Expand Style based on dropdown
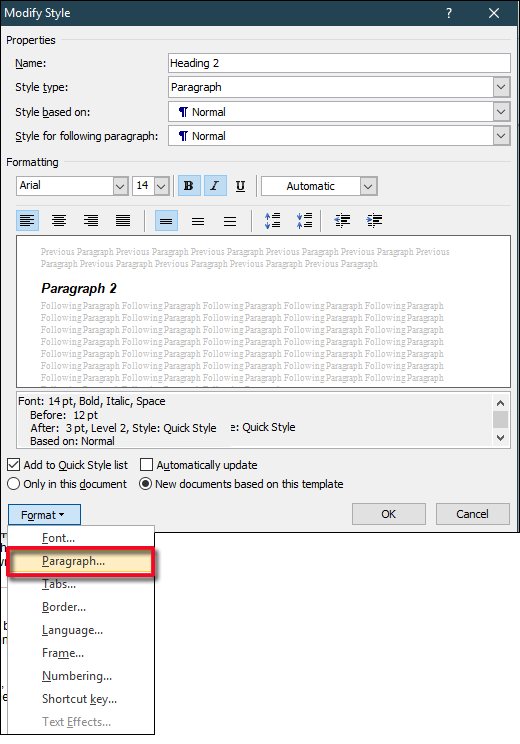This screenshot has width=520, height=744. click(501, 112)
